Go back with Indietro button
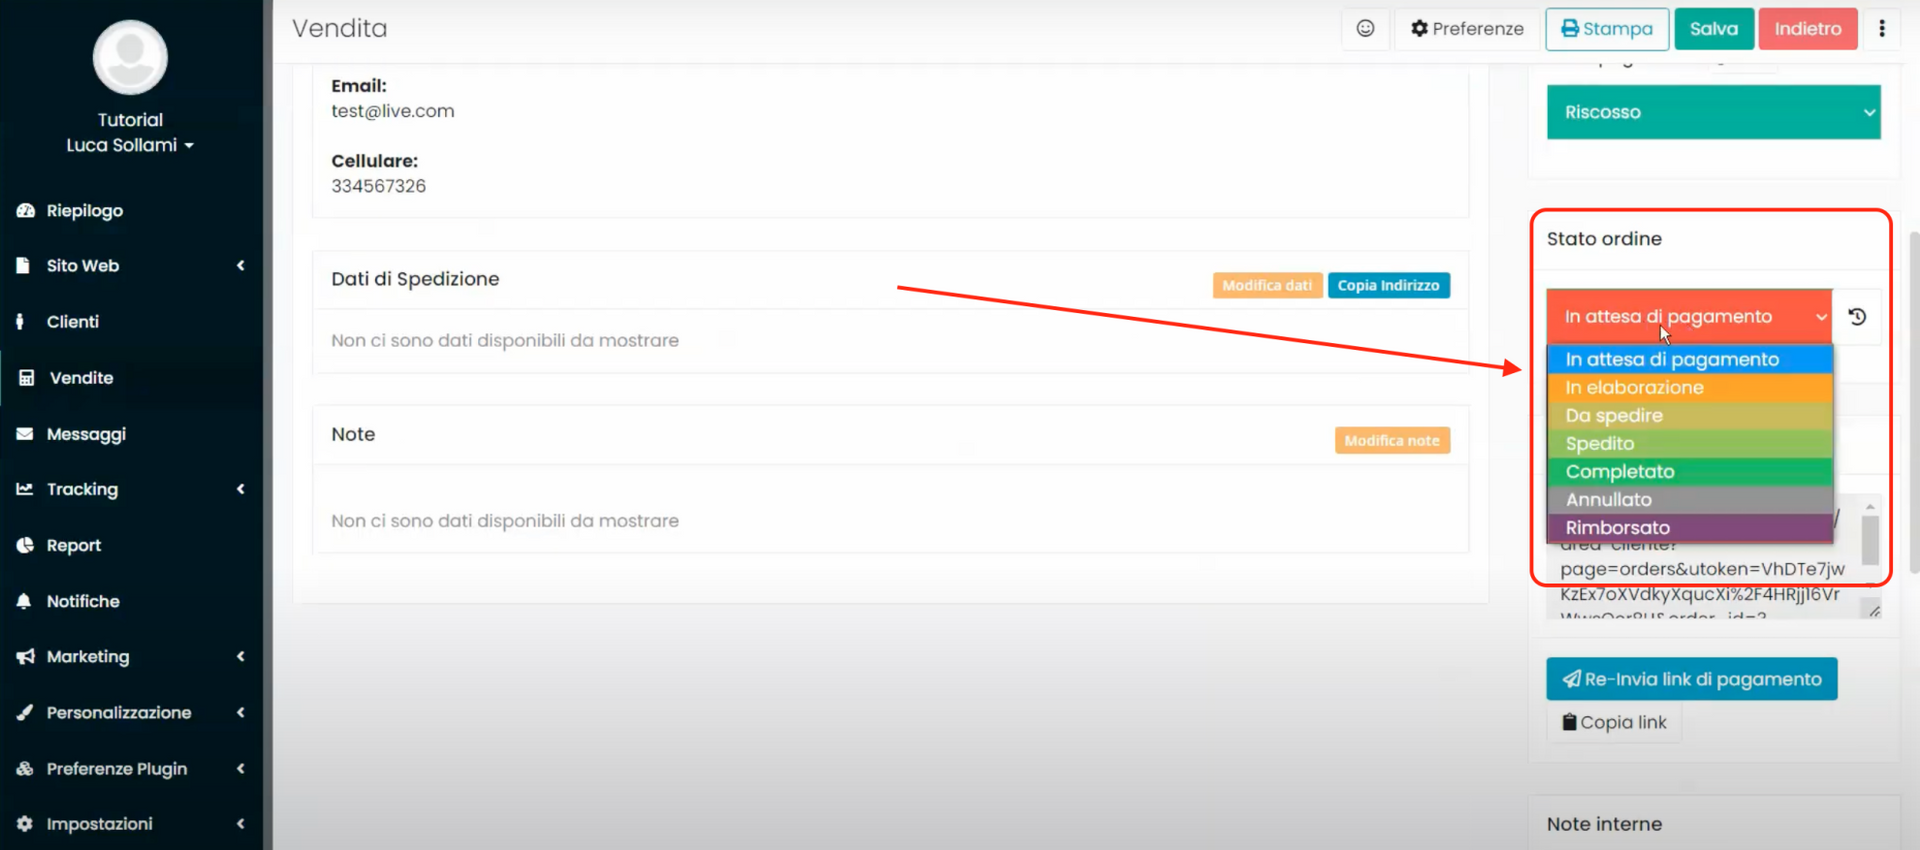This screenshot has width=1920, height=850. (1808, 28)
